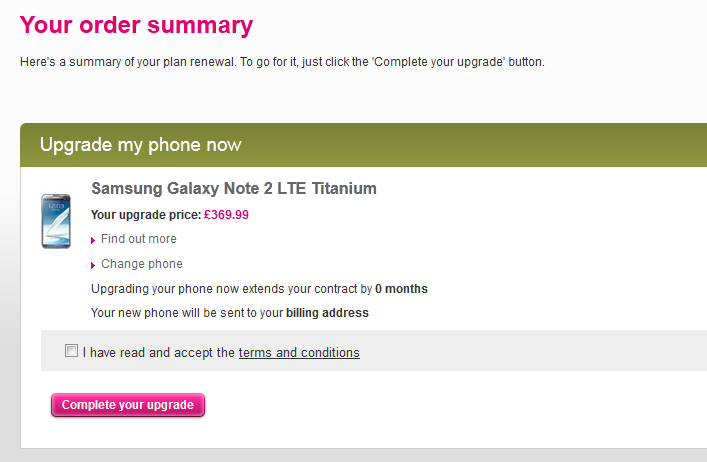Click the plan renewal summary paragraph
Image resolution: width=707 pixels, height=462 pixels.
[282, 62]
